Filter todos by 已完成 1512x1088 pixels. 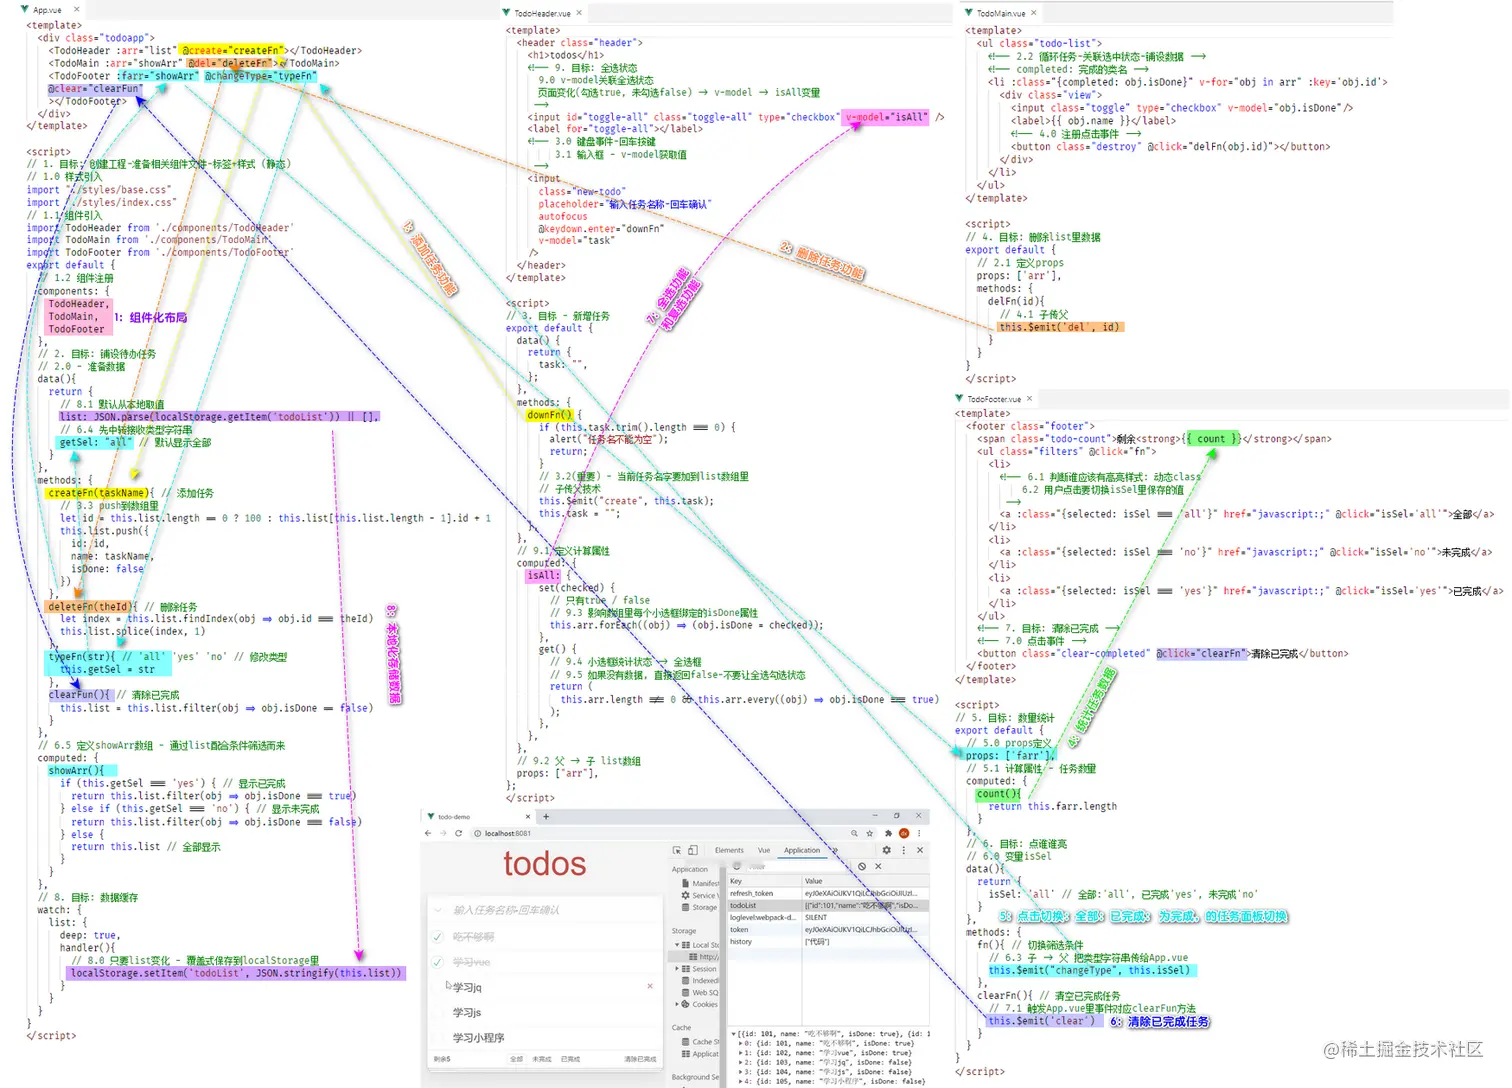(570, 1059)
